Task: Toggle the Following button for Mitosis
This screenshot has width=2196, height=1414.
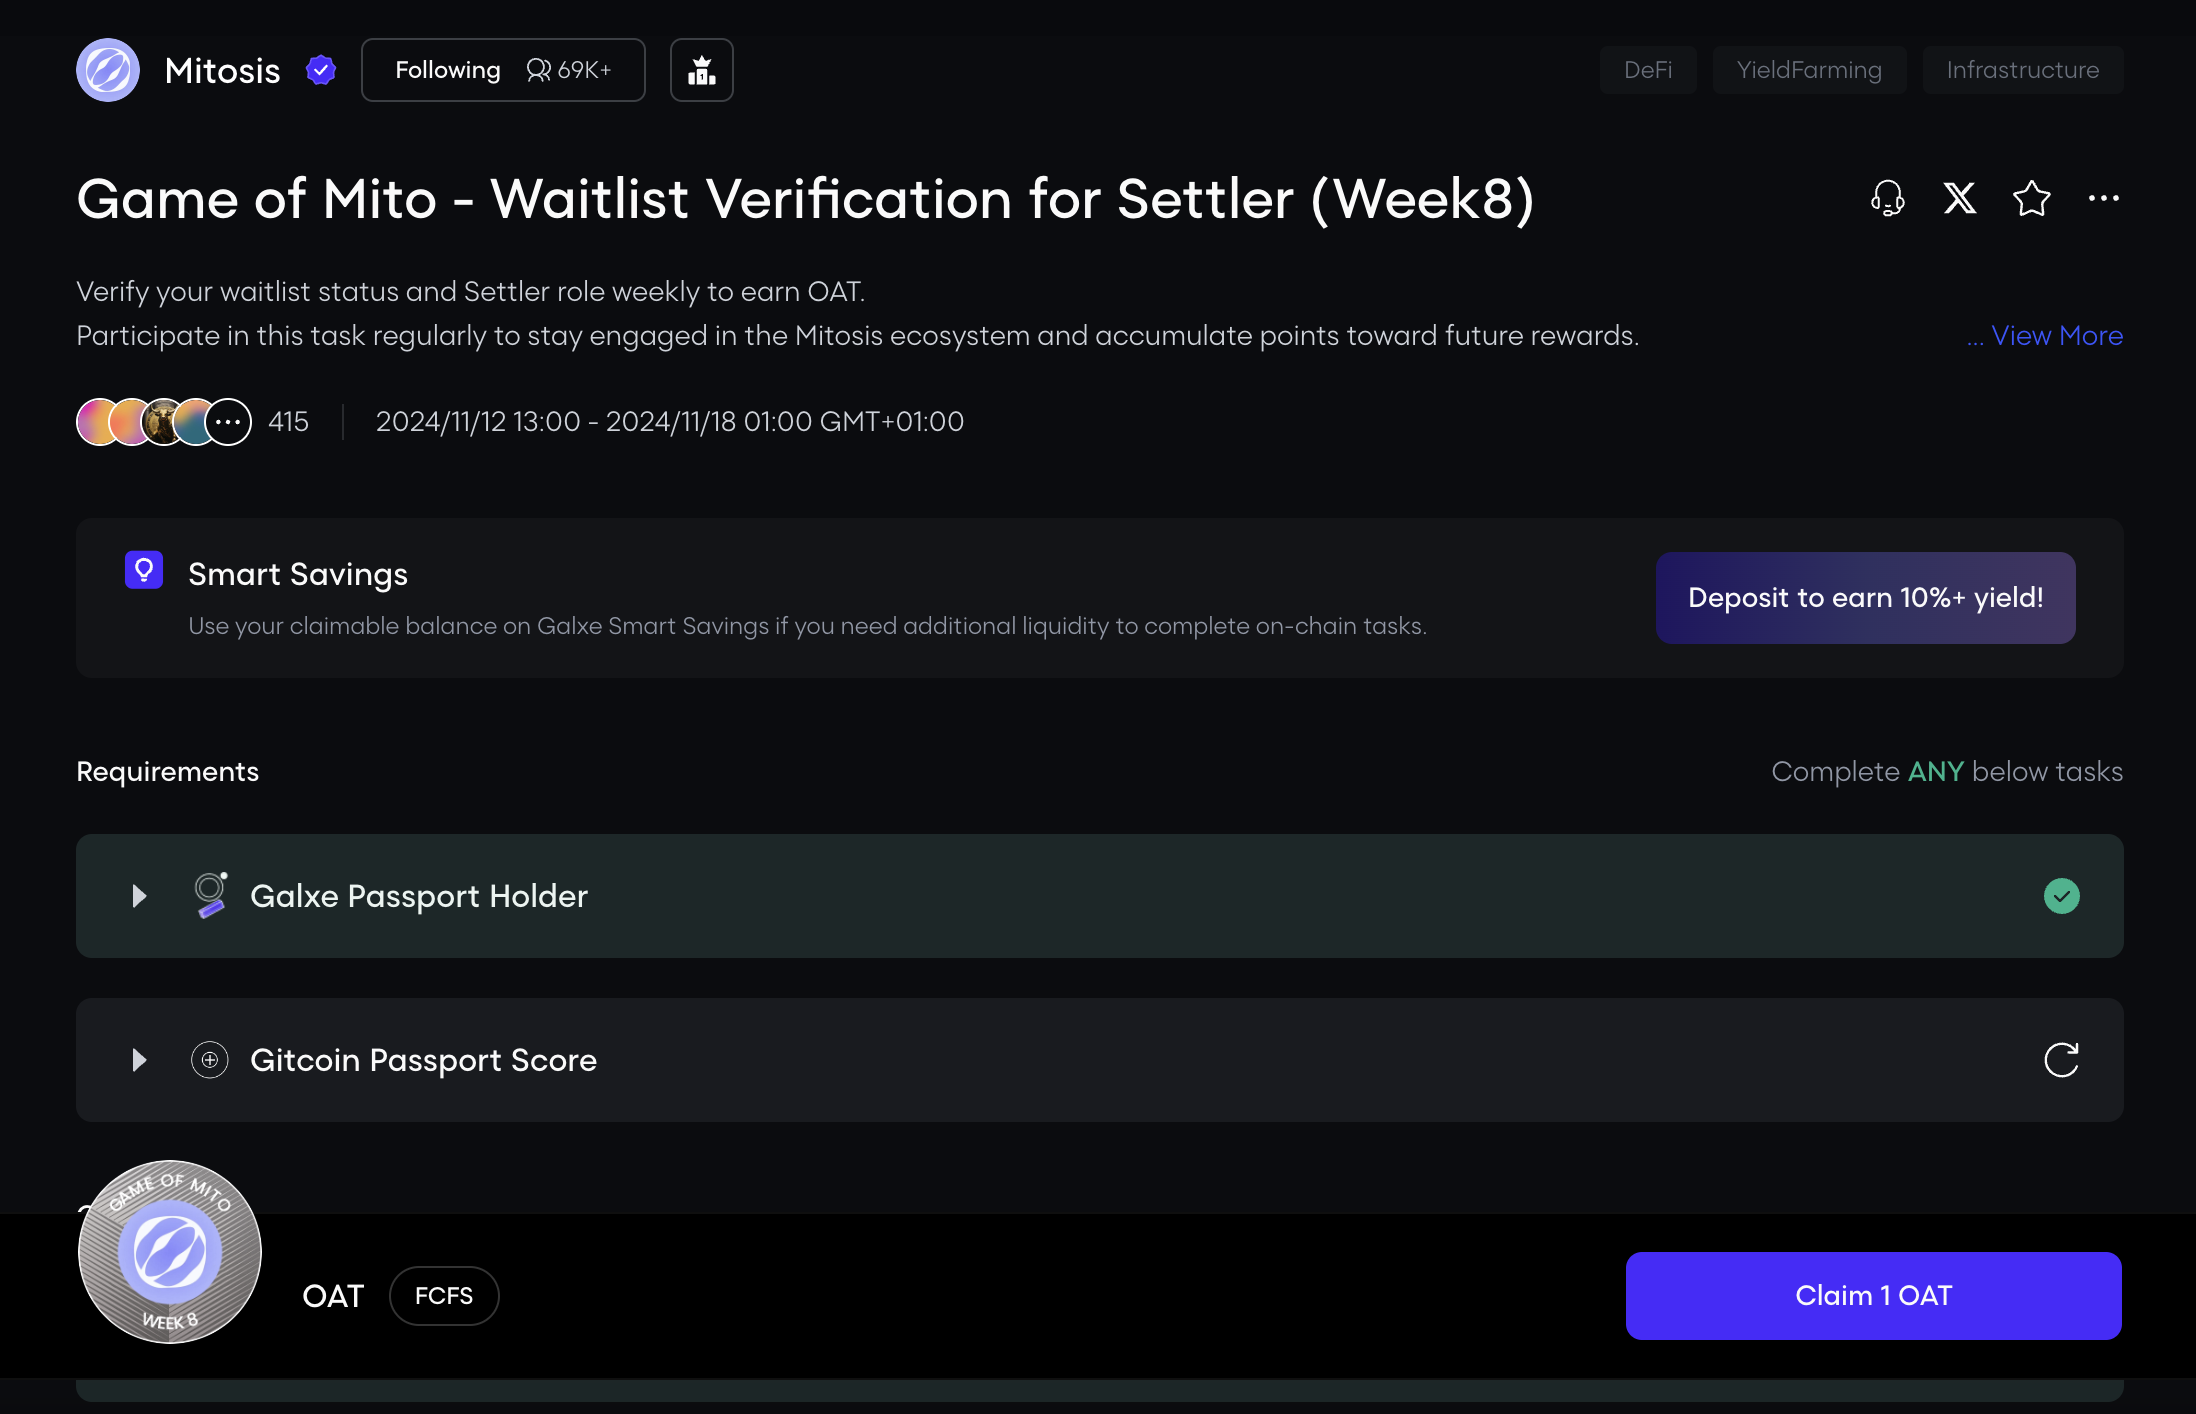Action: 503,70
